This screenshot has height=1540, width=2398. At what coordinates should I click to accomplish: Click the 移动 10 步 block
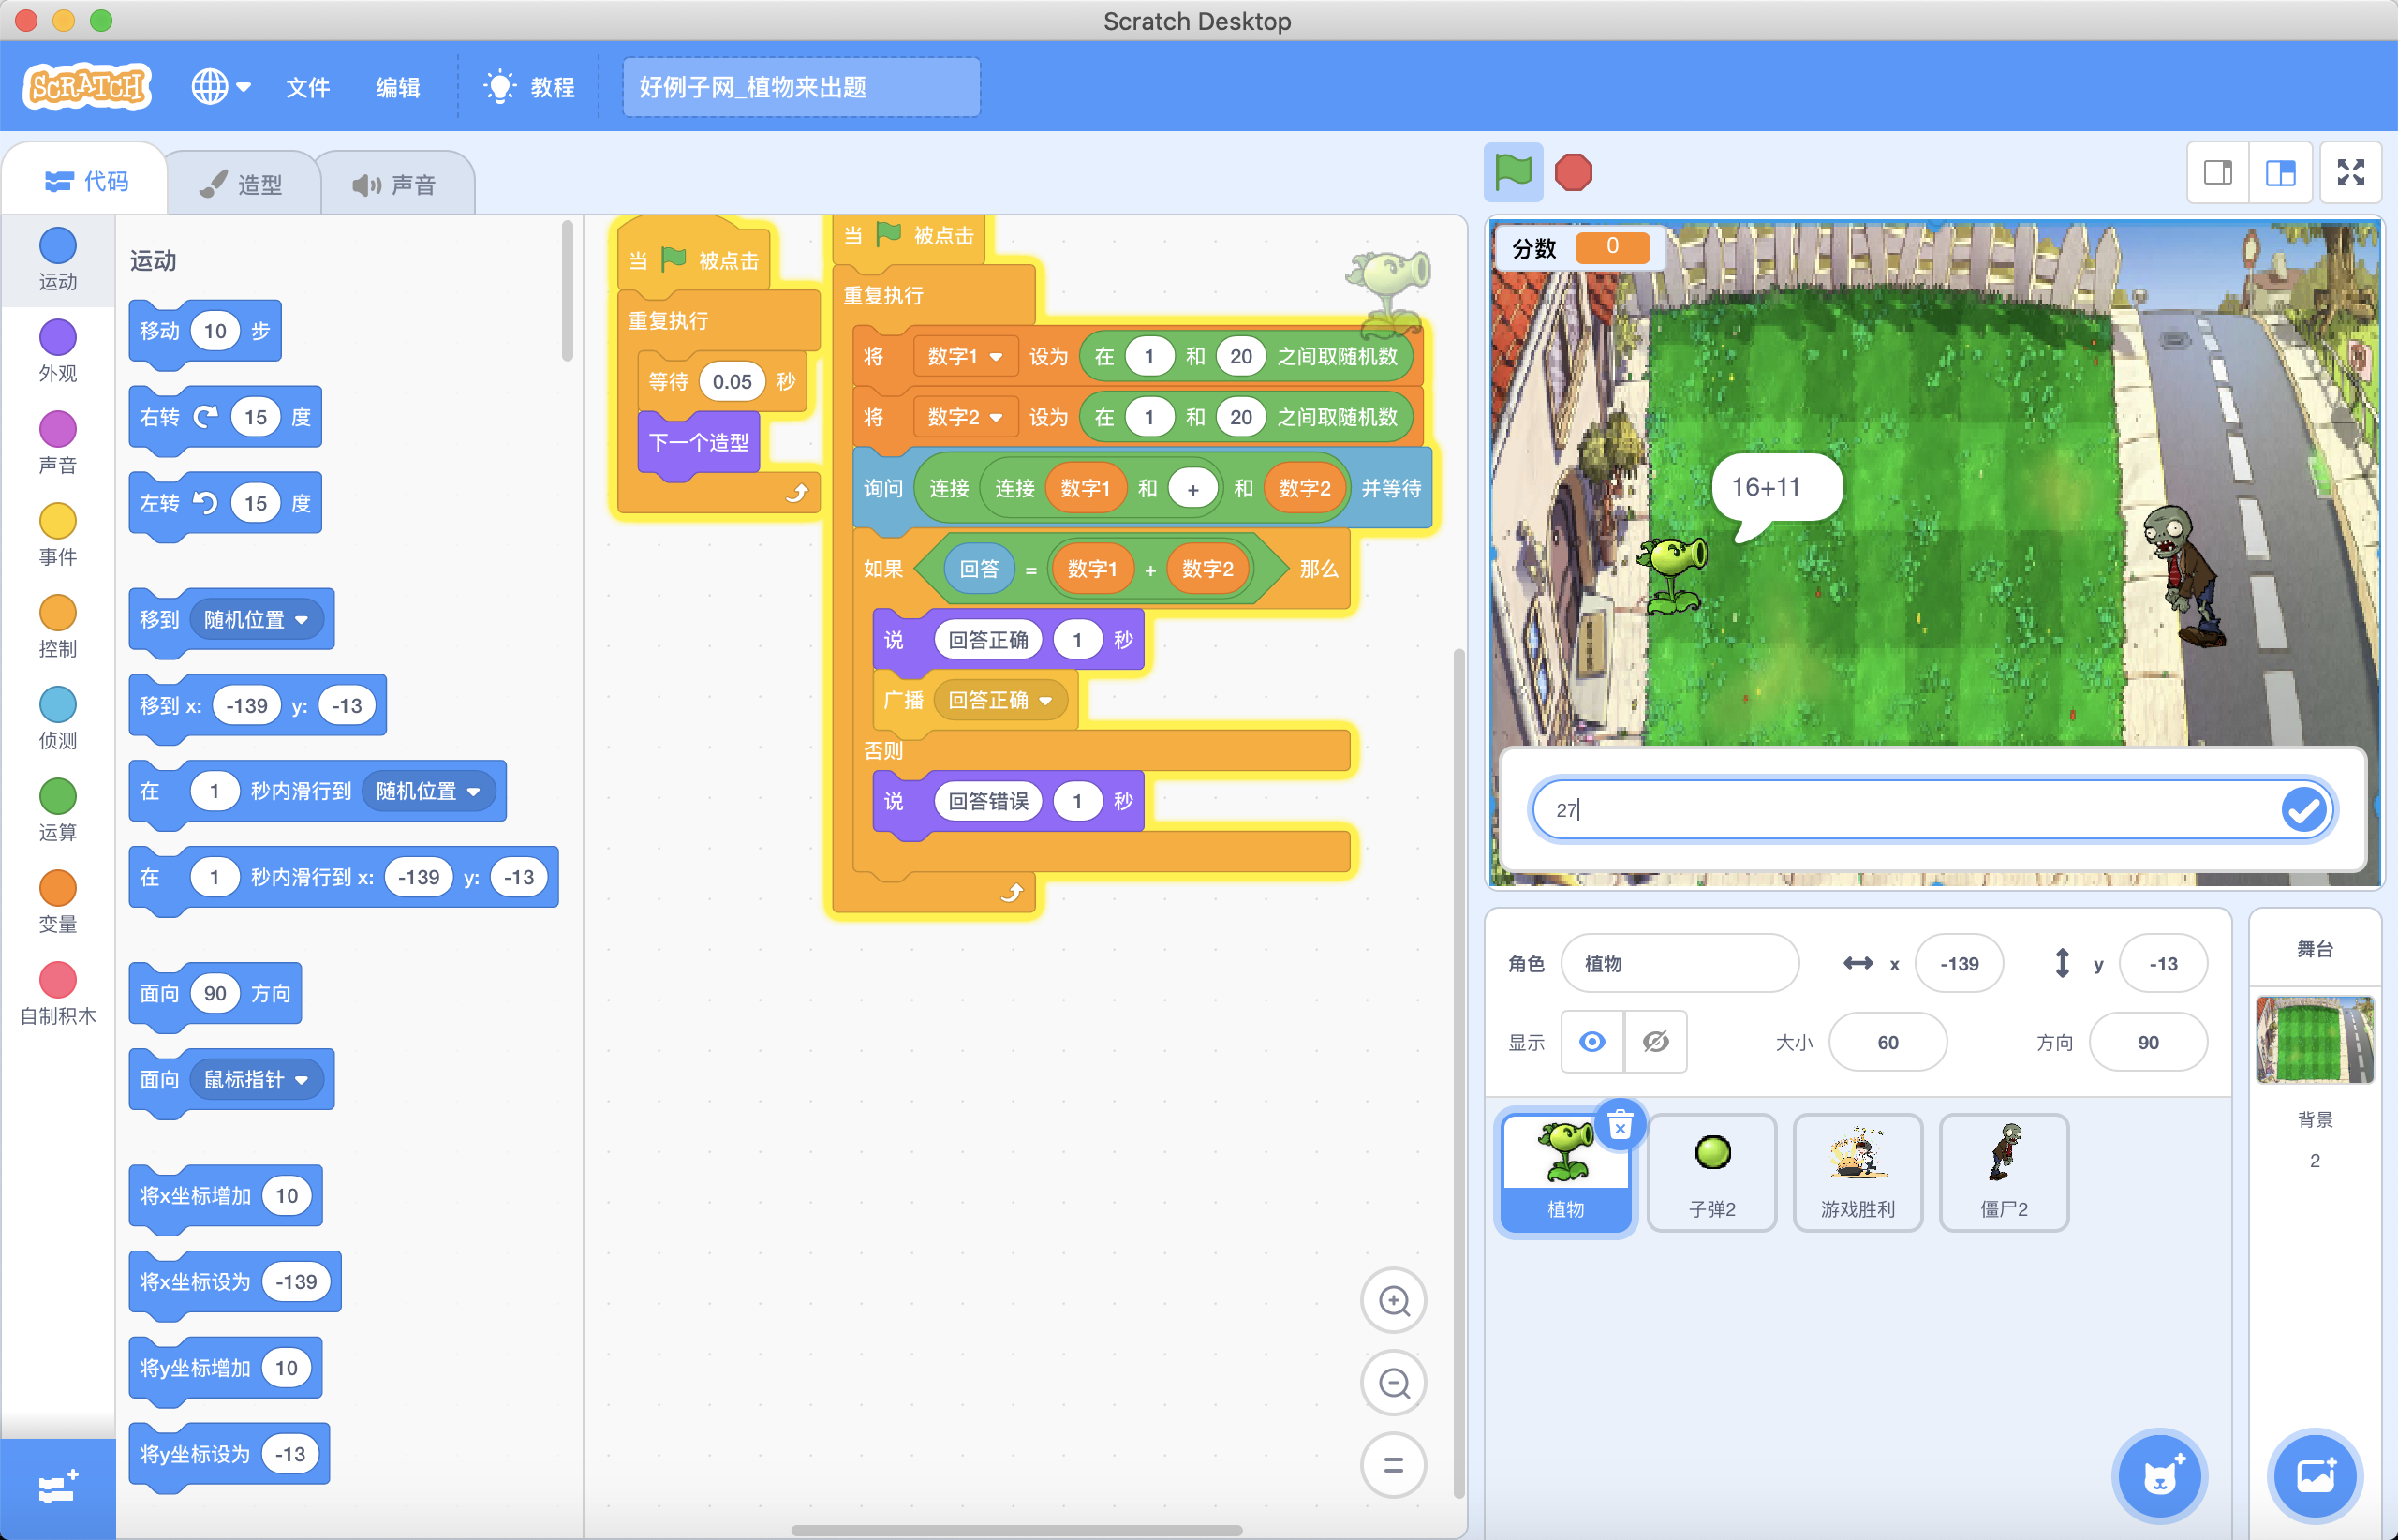coord(205,331)
